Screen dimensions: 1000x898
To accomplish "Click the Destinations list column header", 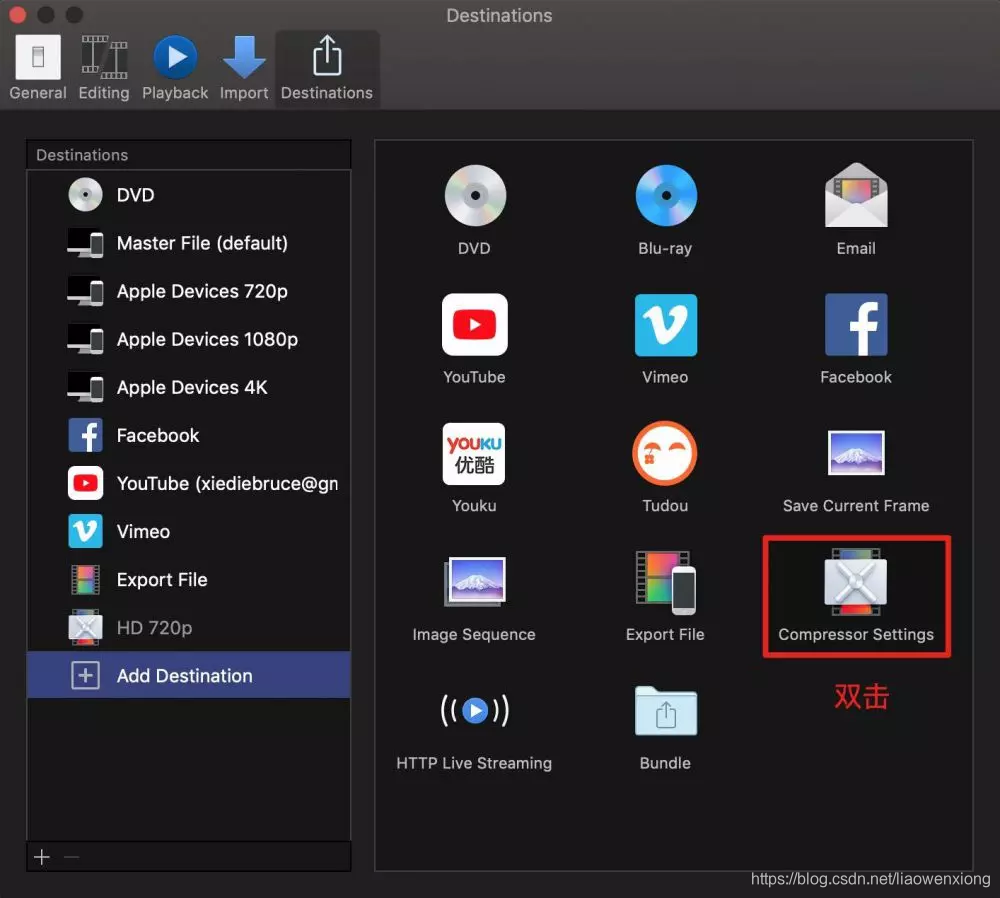I will pyautogui.click(x=189, y=155).
